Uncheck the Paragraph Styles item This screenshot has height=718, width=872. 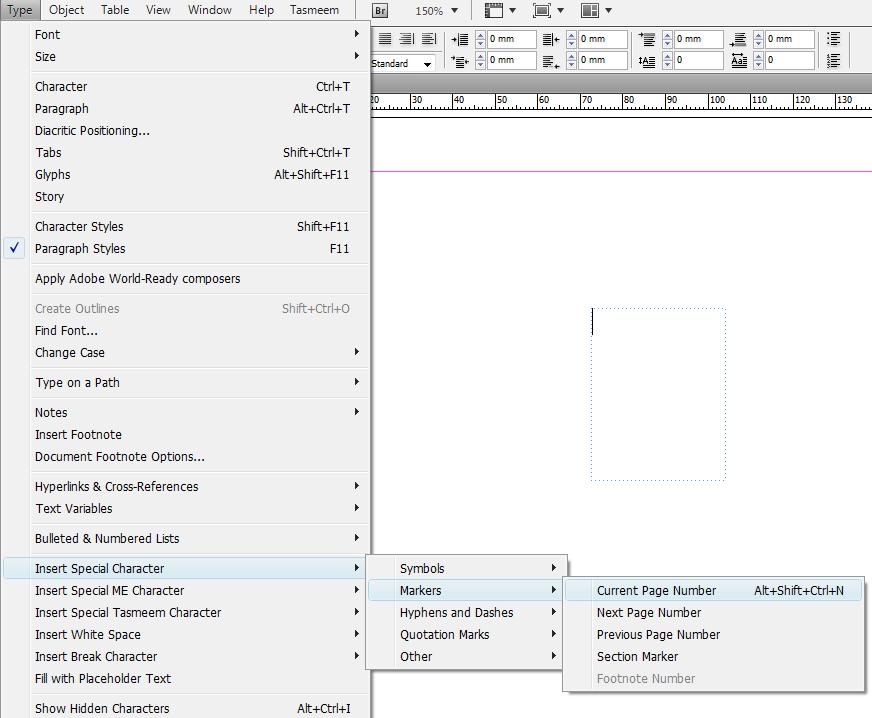pos(186,249)
